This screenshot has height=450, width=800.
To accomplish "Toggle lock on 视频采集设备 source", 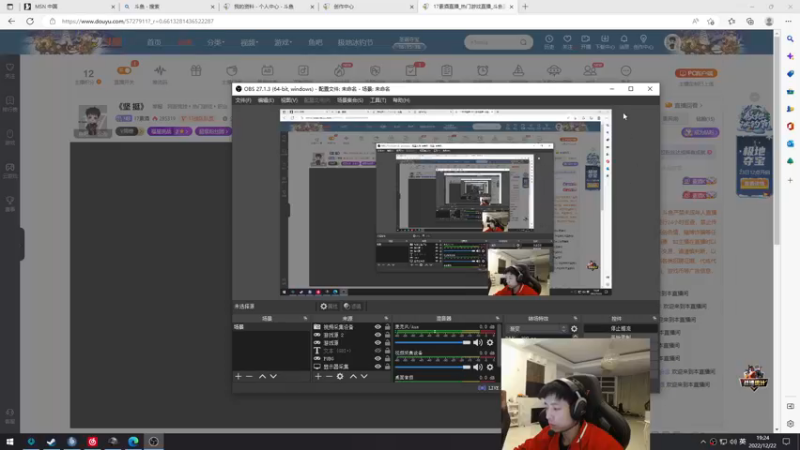I will (x=387, y=327).
